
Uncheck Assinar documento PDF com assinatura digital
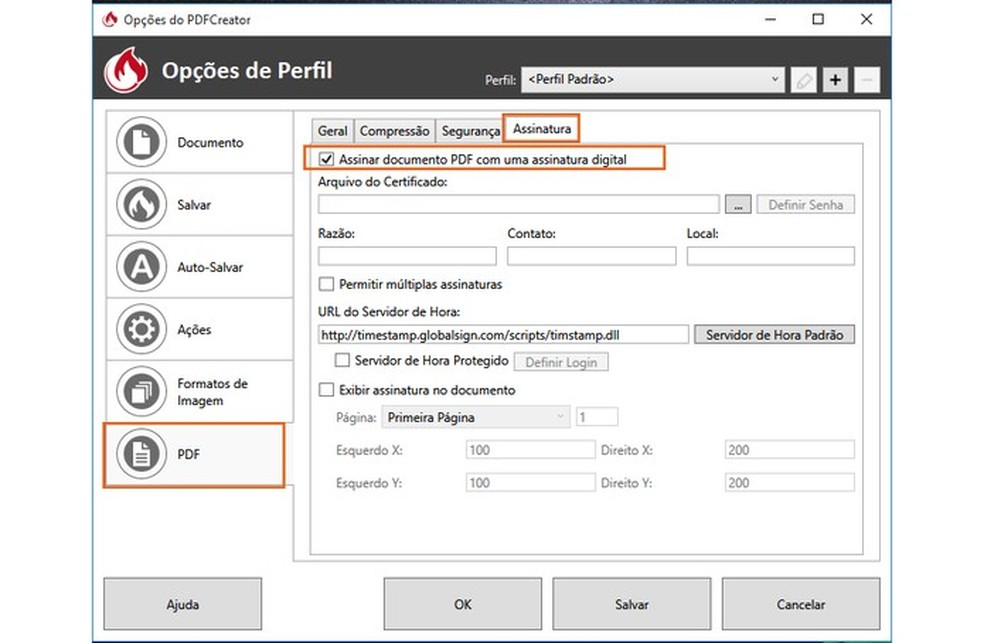click(325, 157)
